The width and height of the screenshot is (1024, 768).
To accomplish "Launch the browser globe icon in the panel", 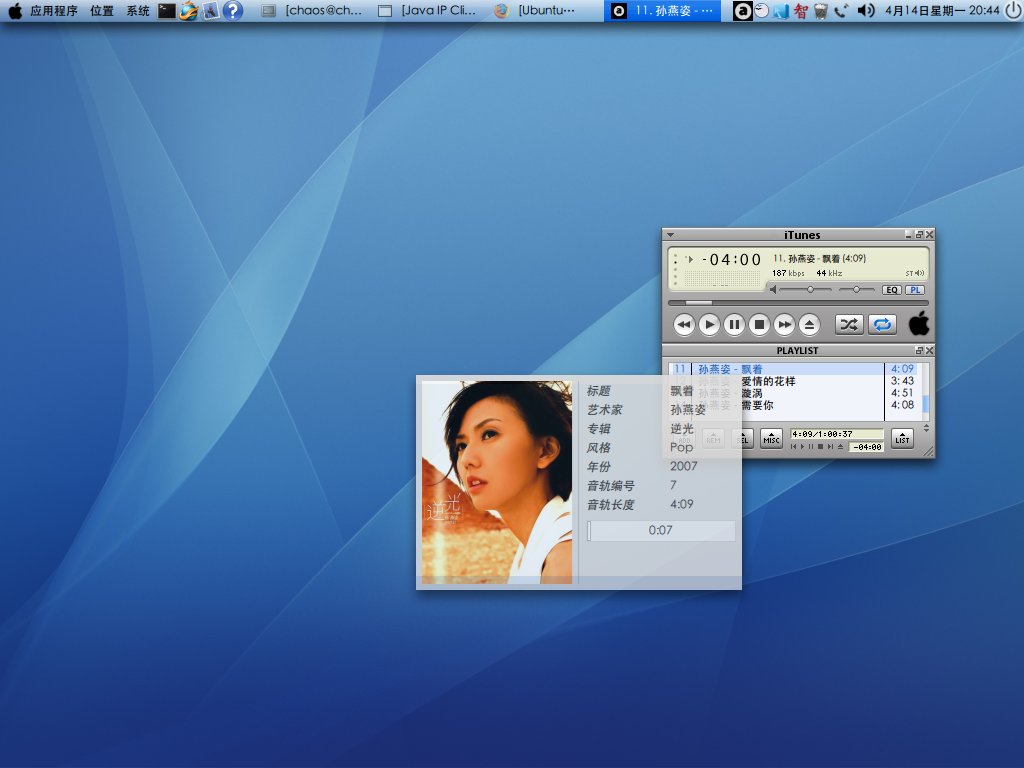I will [x=189, y=10].
